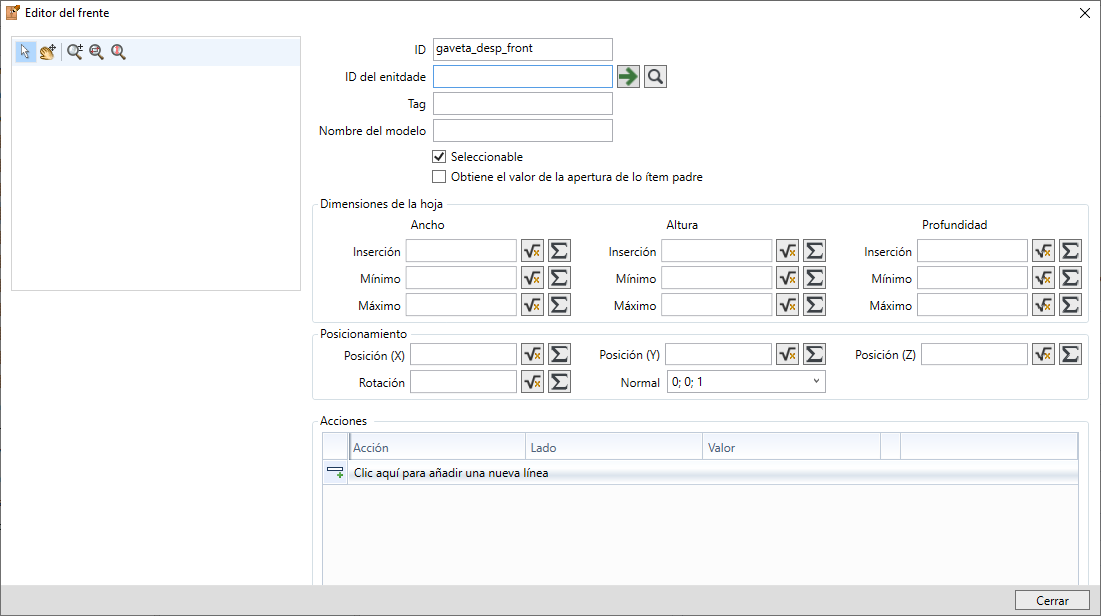
Task: Open formula editor for Posición (Y)
Action: click(788, 354)
